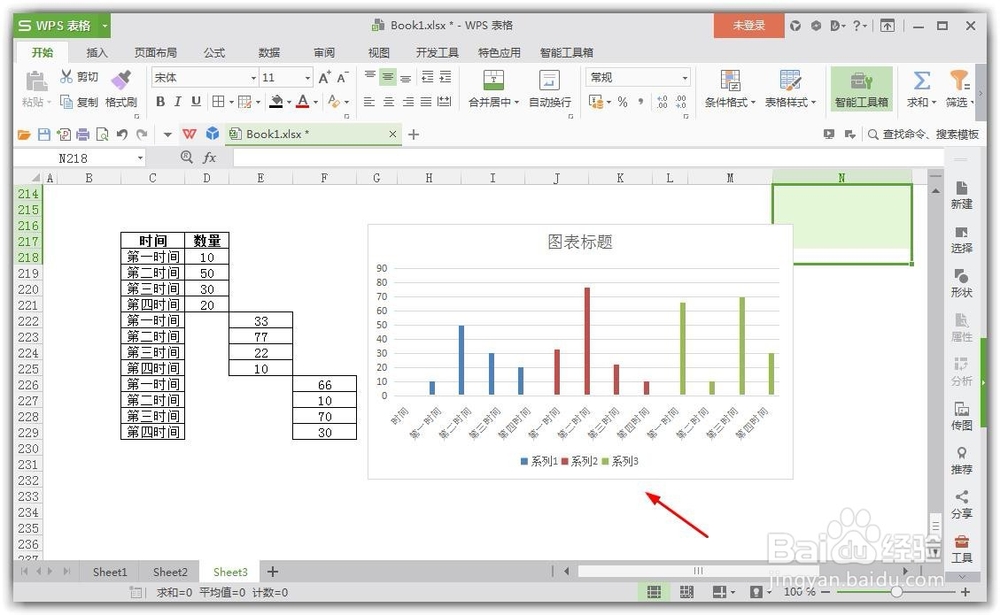Toggle bold formatting
This screenshot has height=615, width=1000.
click(x=159, y=101)
